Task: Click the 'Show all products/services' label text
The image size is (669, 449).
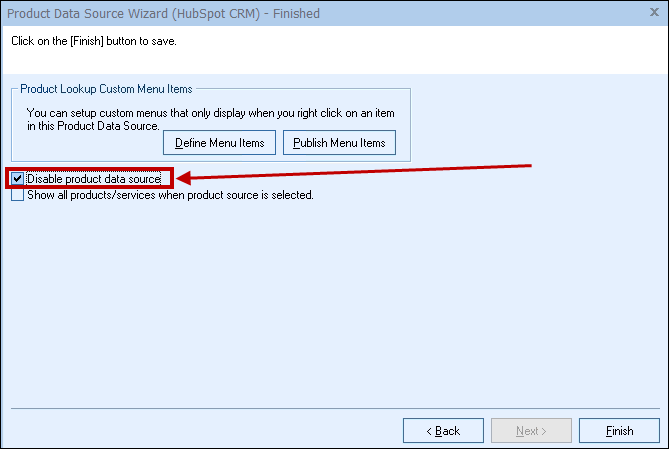Action: (170, 195)
